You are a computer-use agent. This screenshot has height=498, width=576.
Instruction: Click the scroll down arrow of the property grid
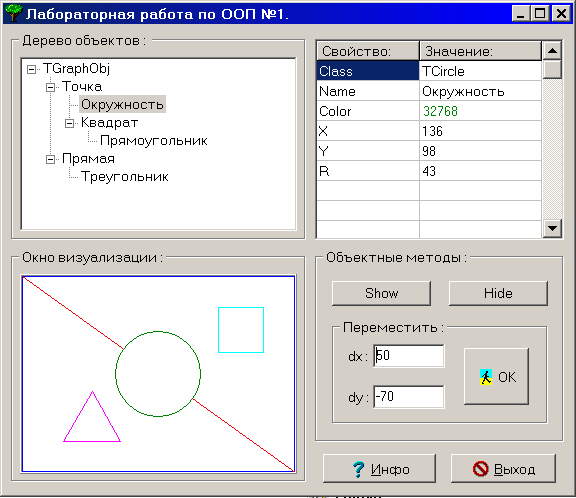(x=552, y=228)
